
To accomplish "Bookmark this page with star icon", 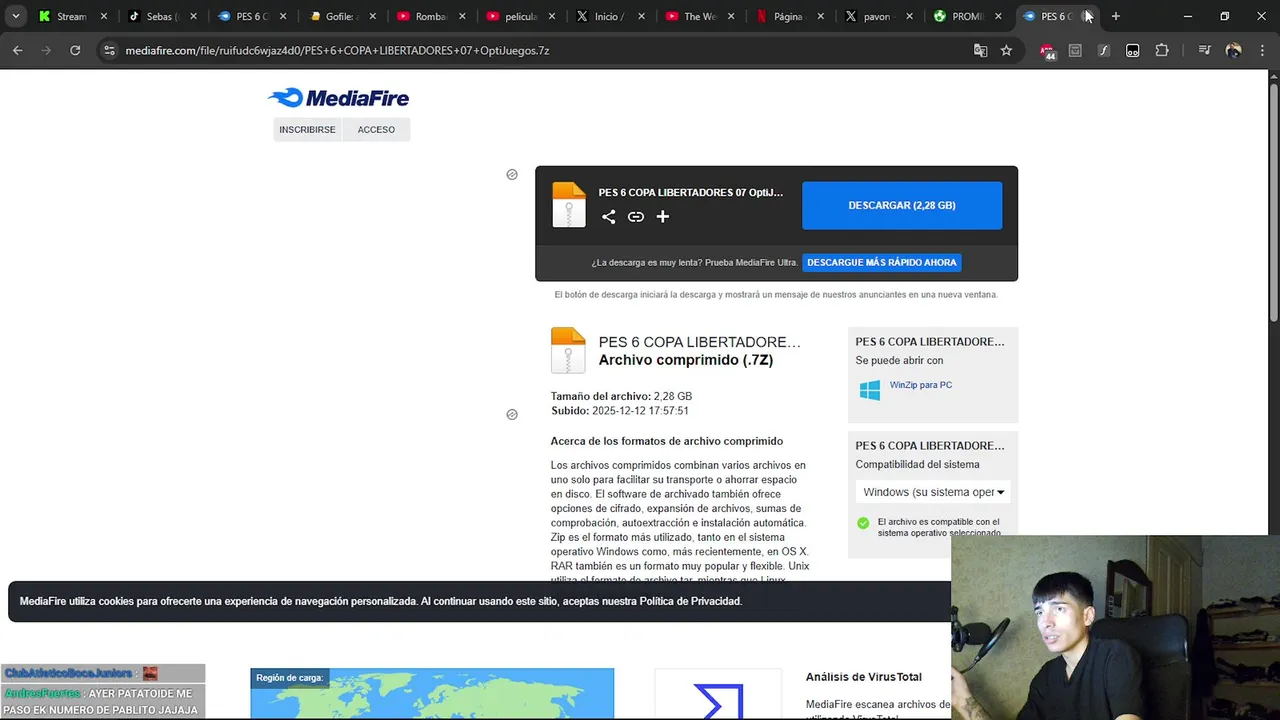I will [x=1006, y=50].
